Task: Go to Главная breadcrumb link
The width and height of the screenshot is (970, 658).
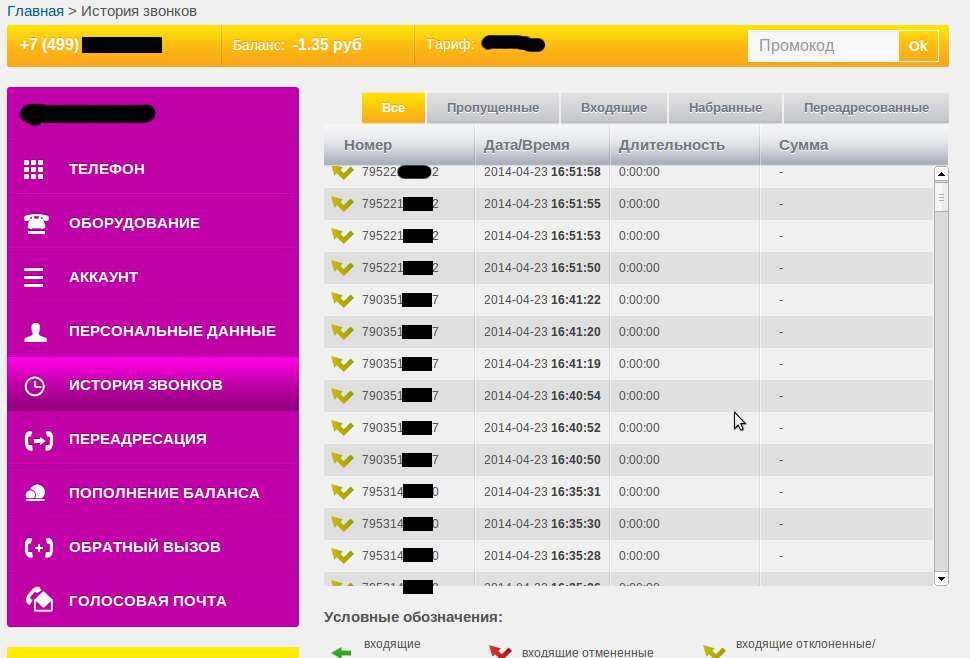Action: pyautogui.click(x=36, y=11)
